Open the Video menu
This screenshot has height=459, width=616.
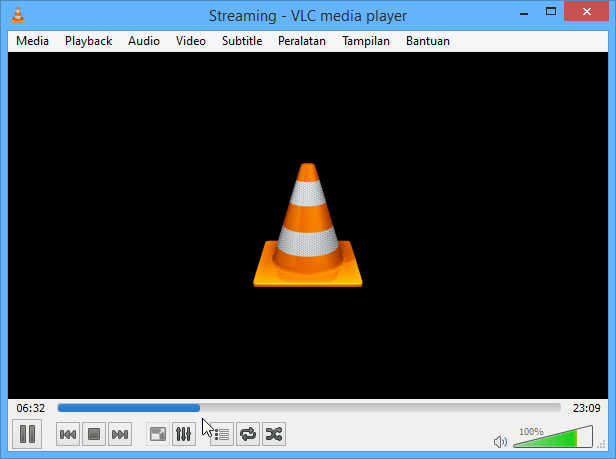pos(191,41)
